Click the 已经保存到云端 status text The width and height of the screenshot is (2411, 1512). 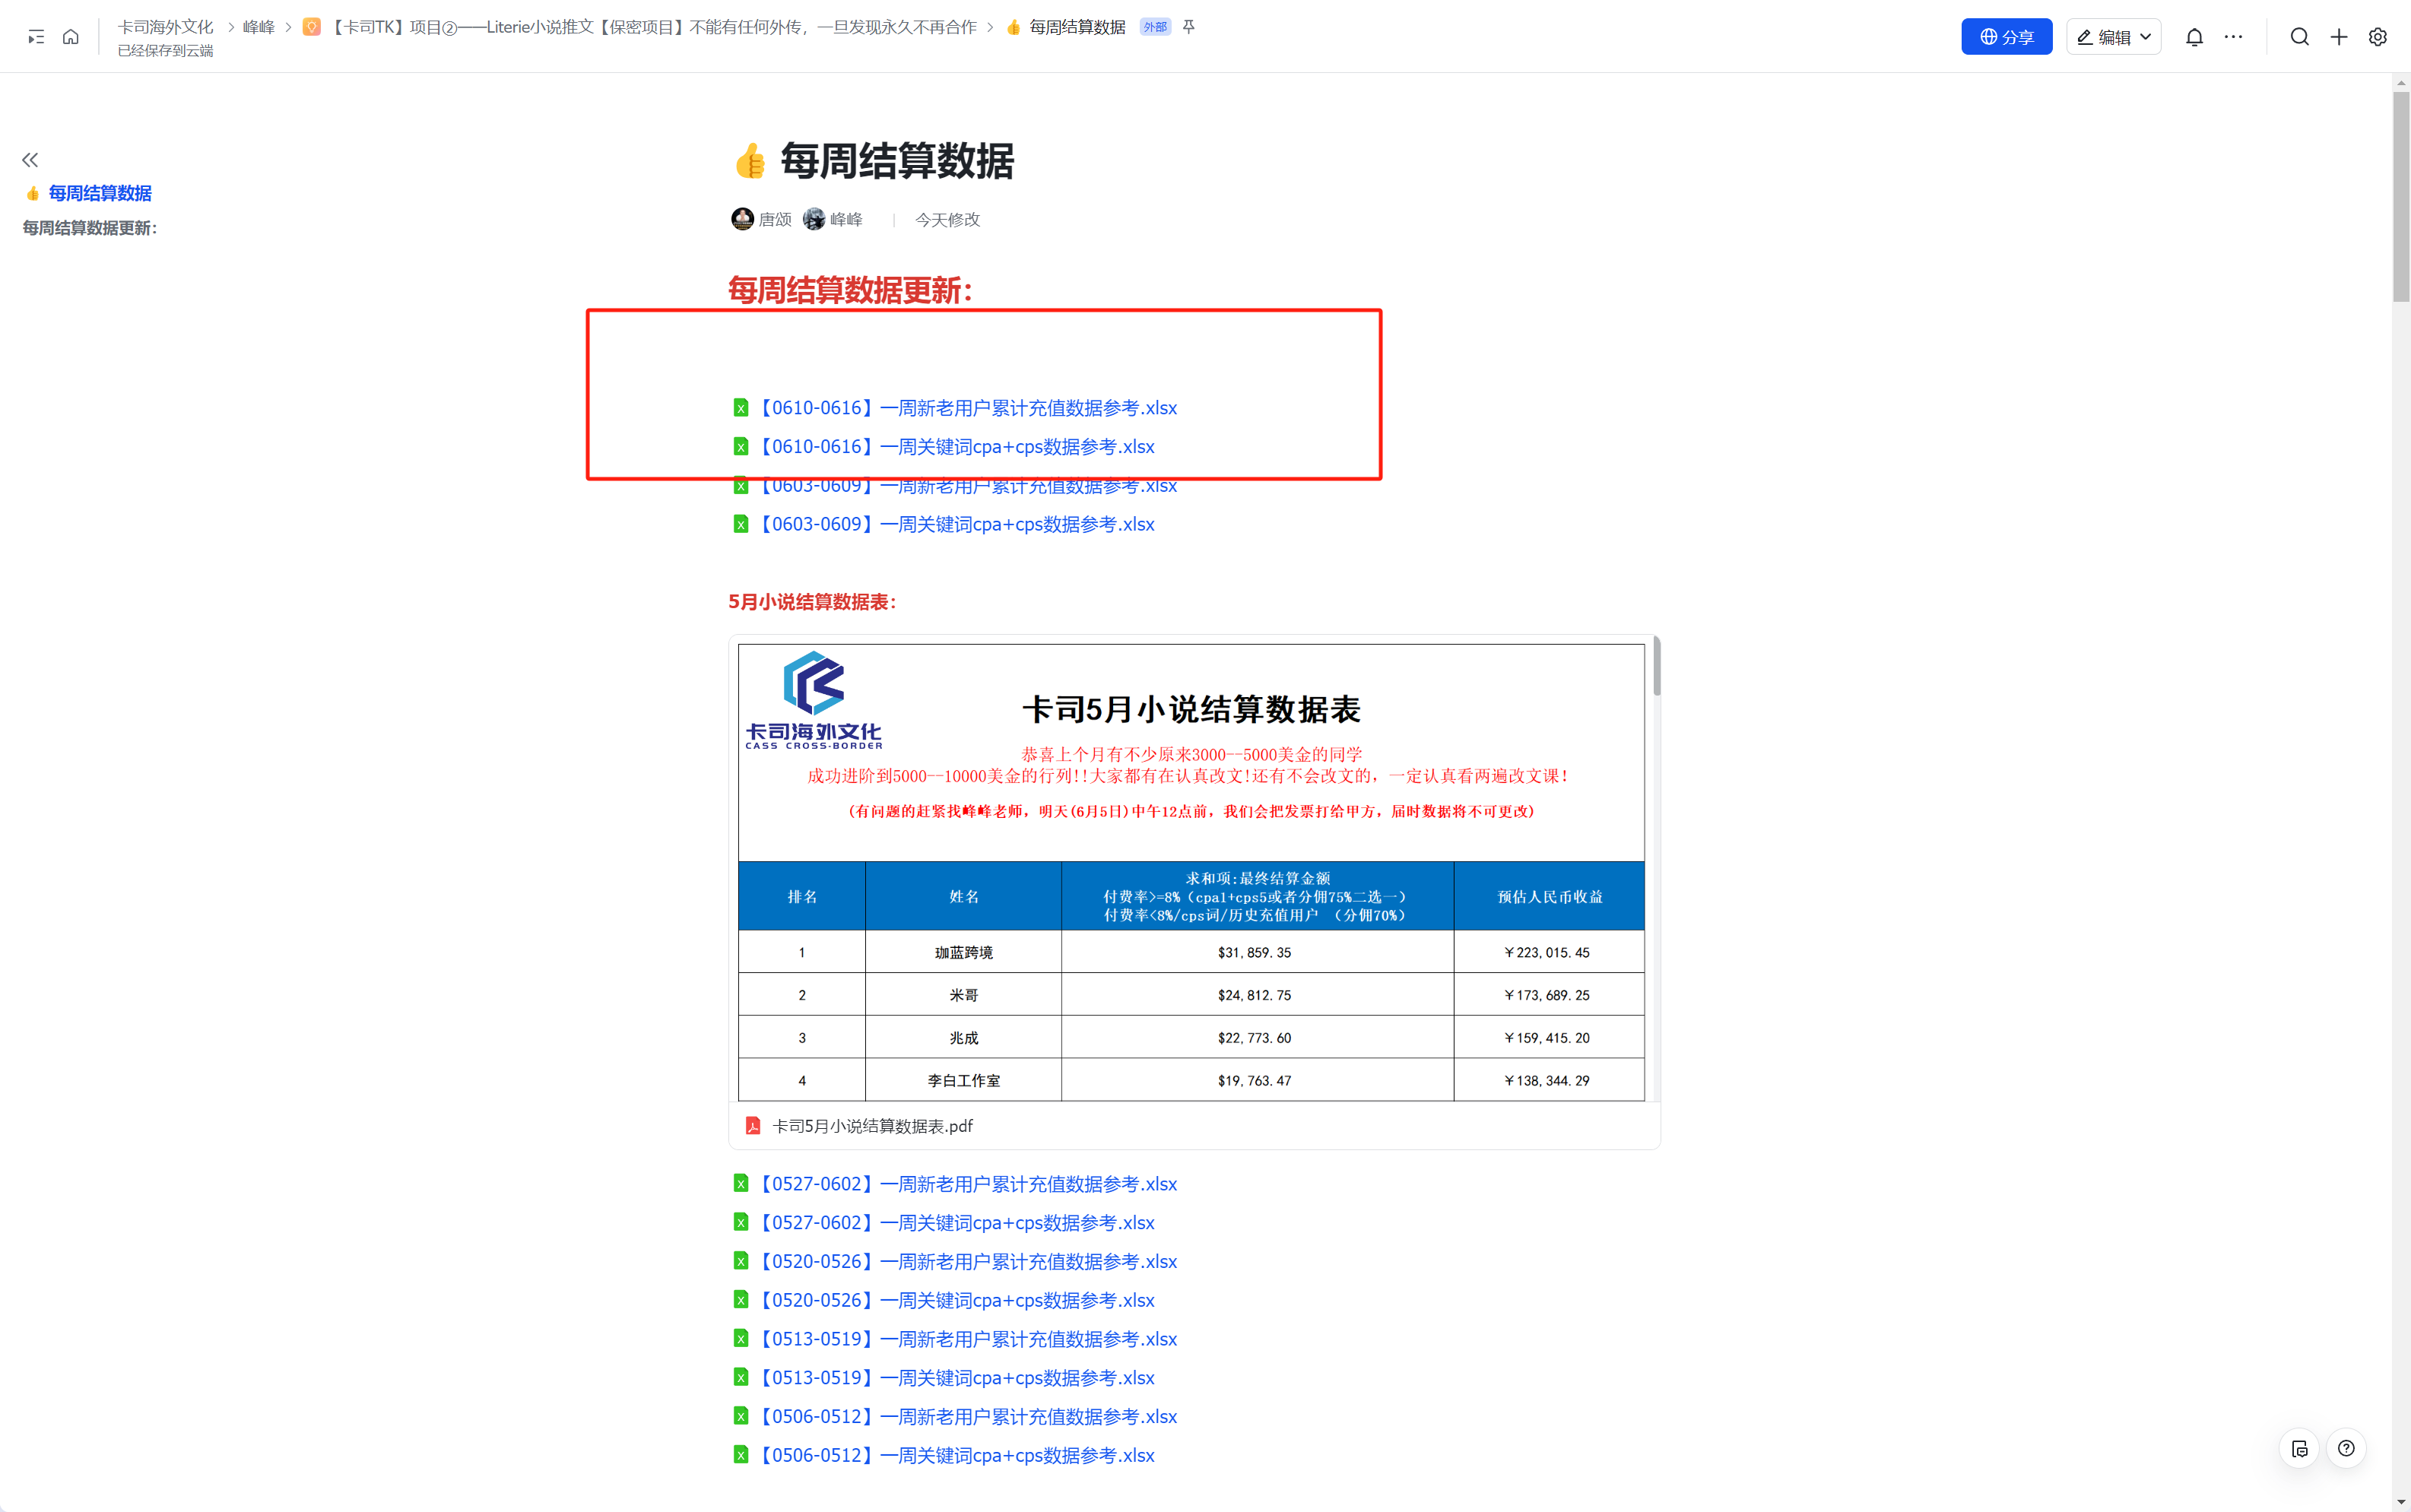[166, 51]
